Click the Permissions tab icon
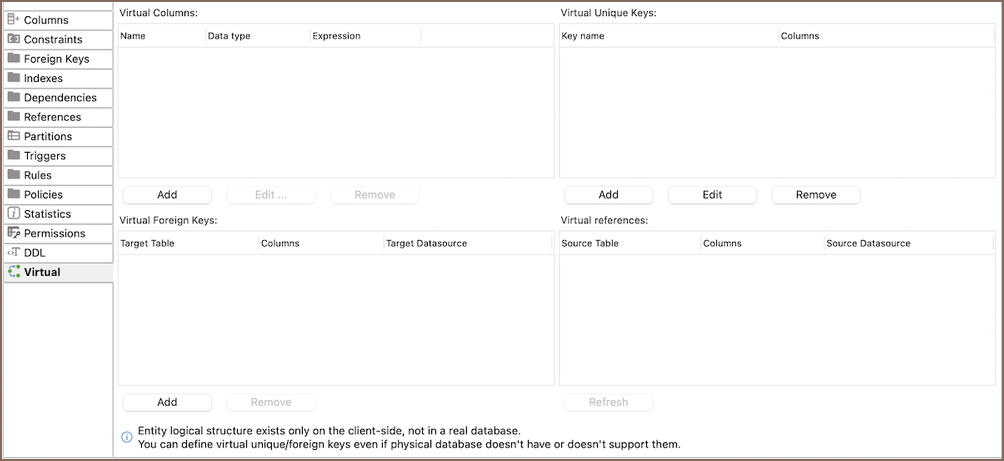The image size is (1004, 461). pos(14,233)
